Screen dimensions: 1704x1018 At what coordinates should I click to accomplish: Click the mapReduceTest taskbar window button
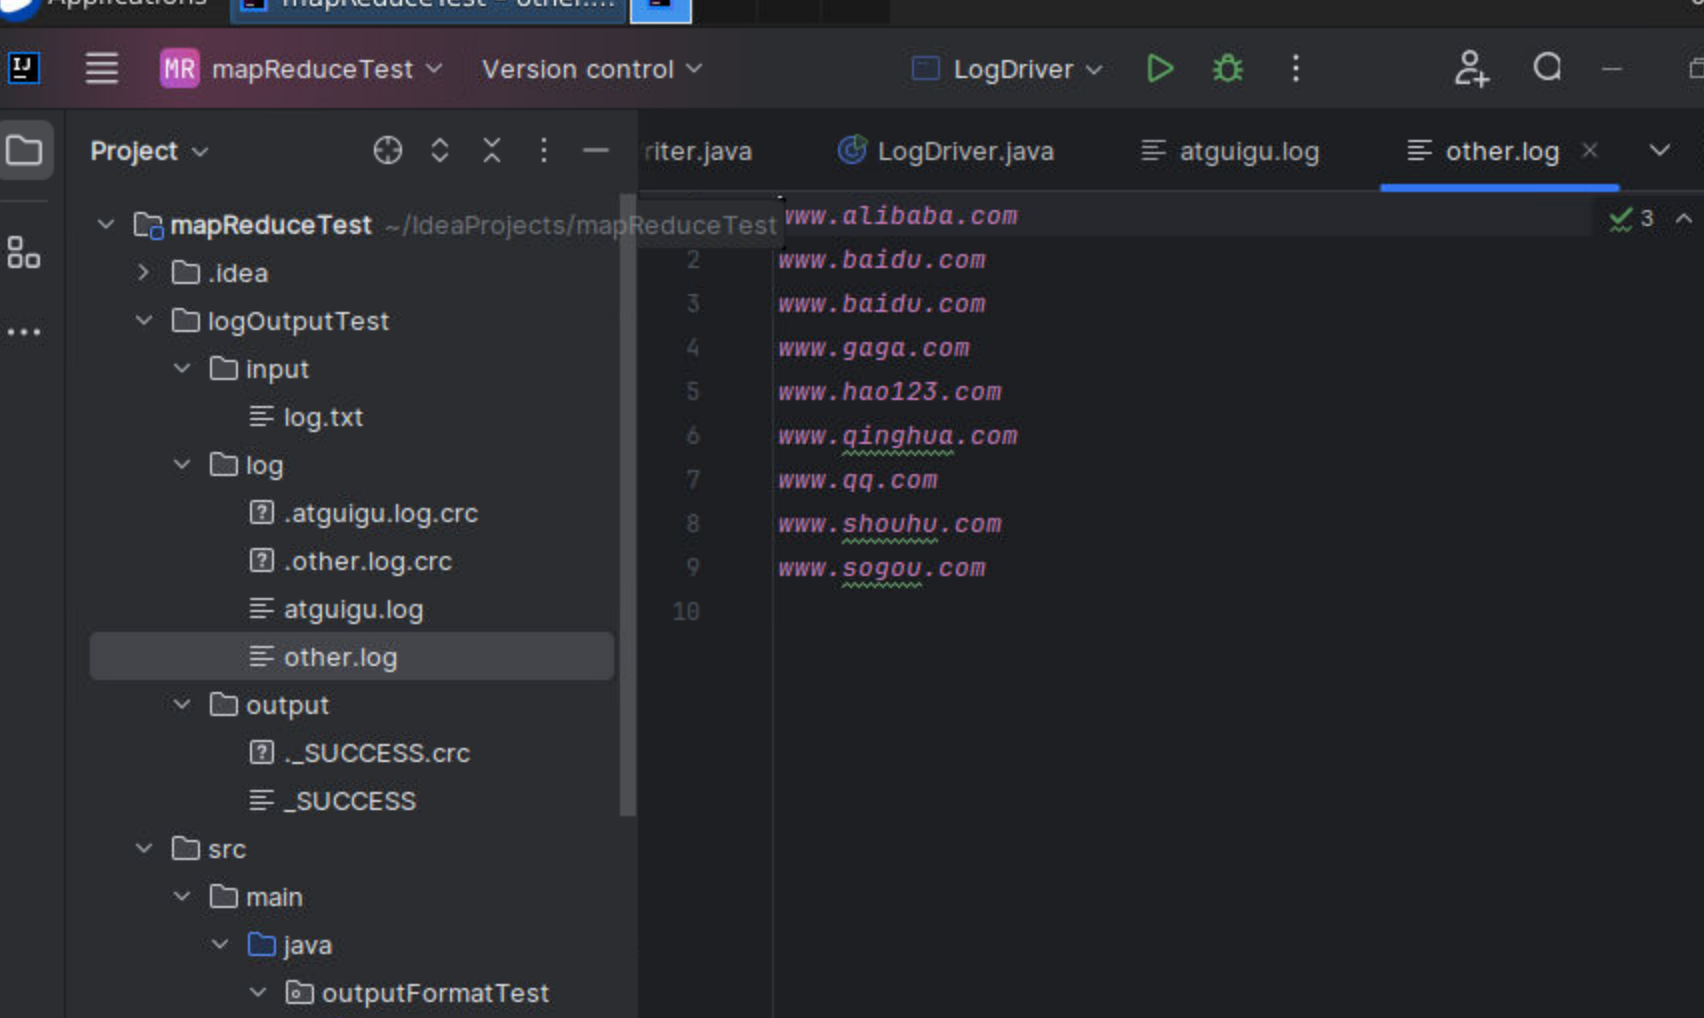point(430,8)
